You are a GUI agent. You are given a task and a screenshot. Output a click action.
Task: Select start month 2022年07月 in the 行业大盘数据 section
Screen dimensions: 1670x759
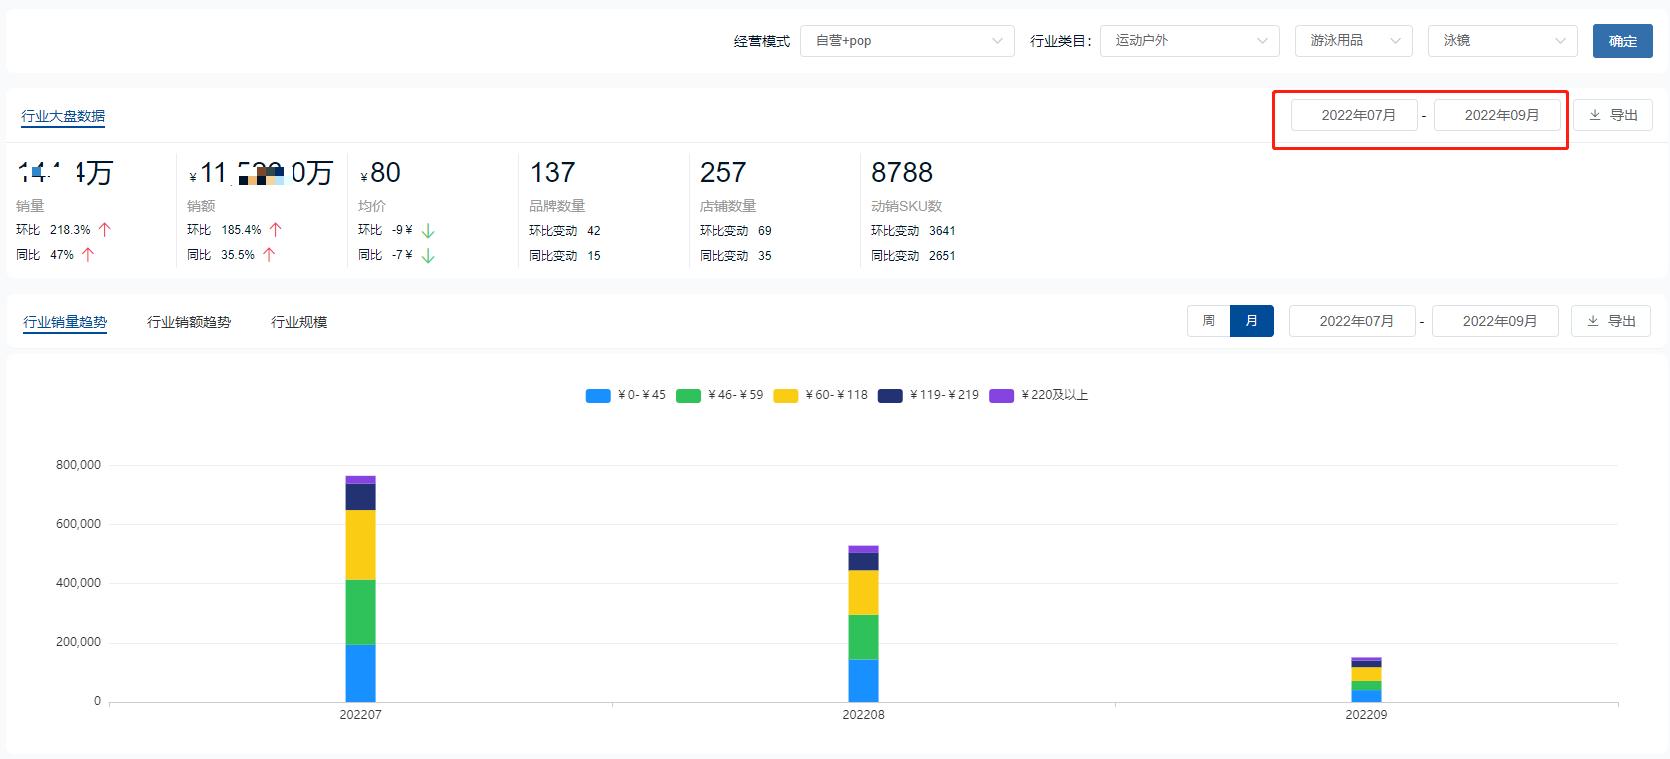pyautogui.click(x=1355, y=115)
